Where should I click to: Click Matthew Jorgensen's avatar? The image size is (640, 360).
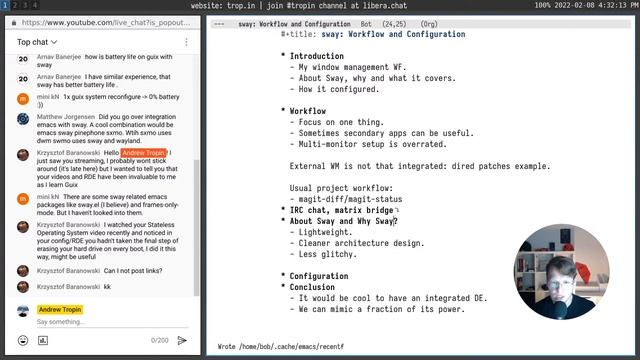(23, 119)
